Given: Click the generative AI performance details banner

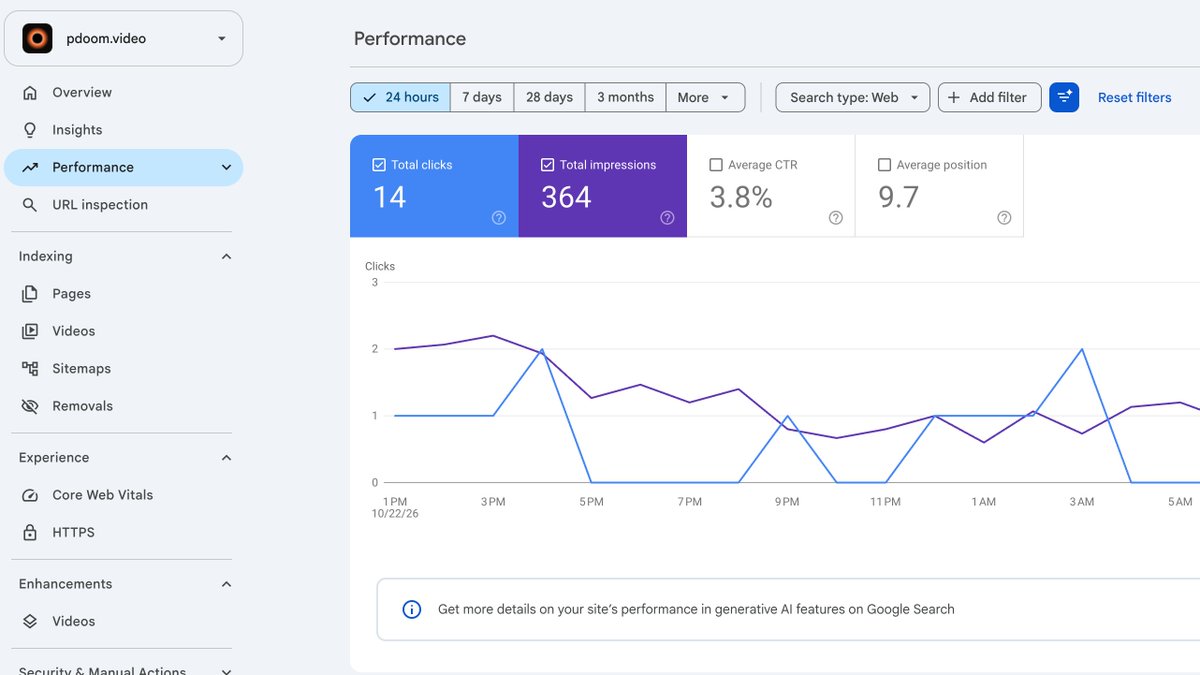Looking at the screenshot, I should pos(788,609).
